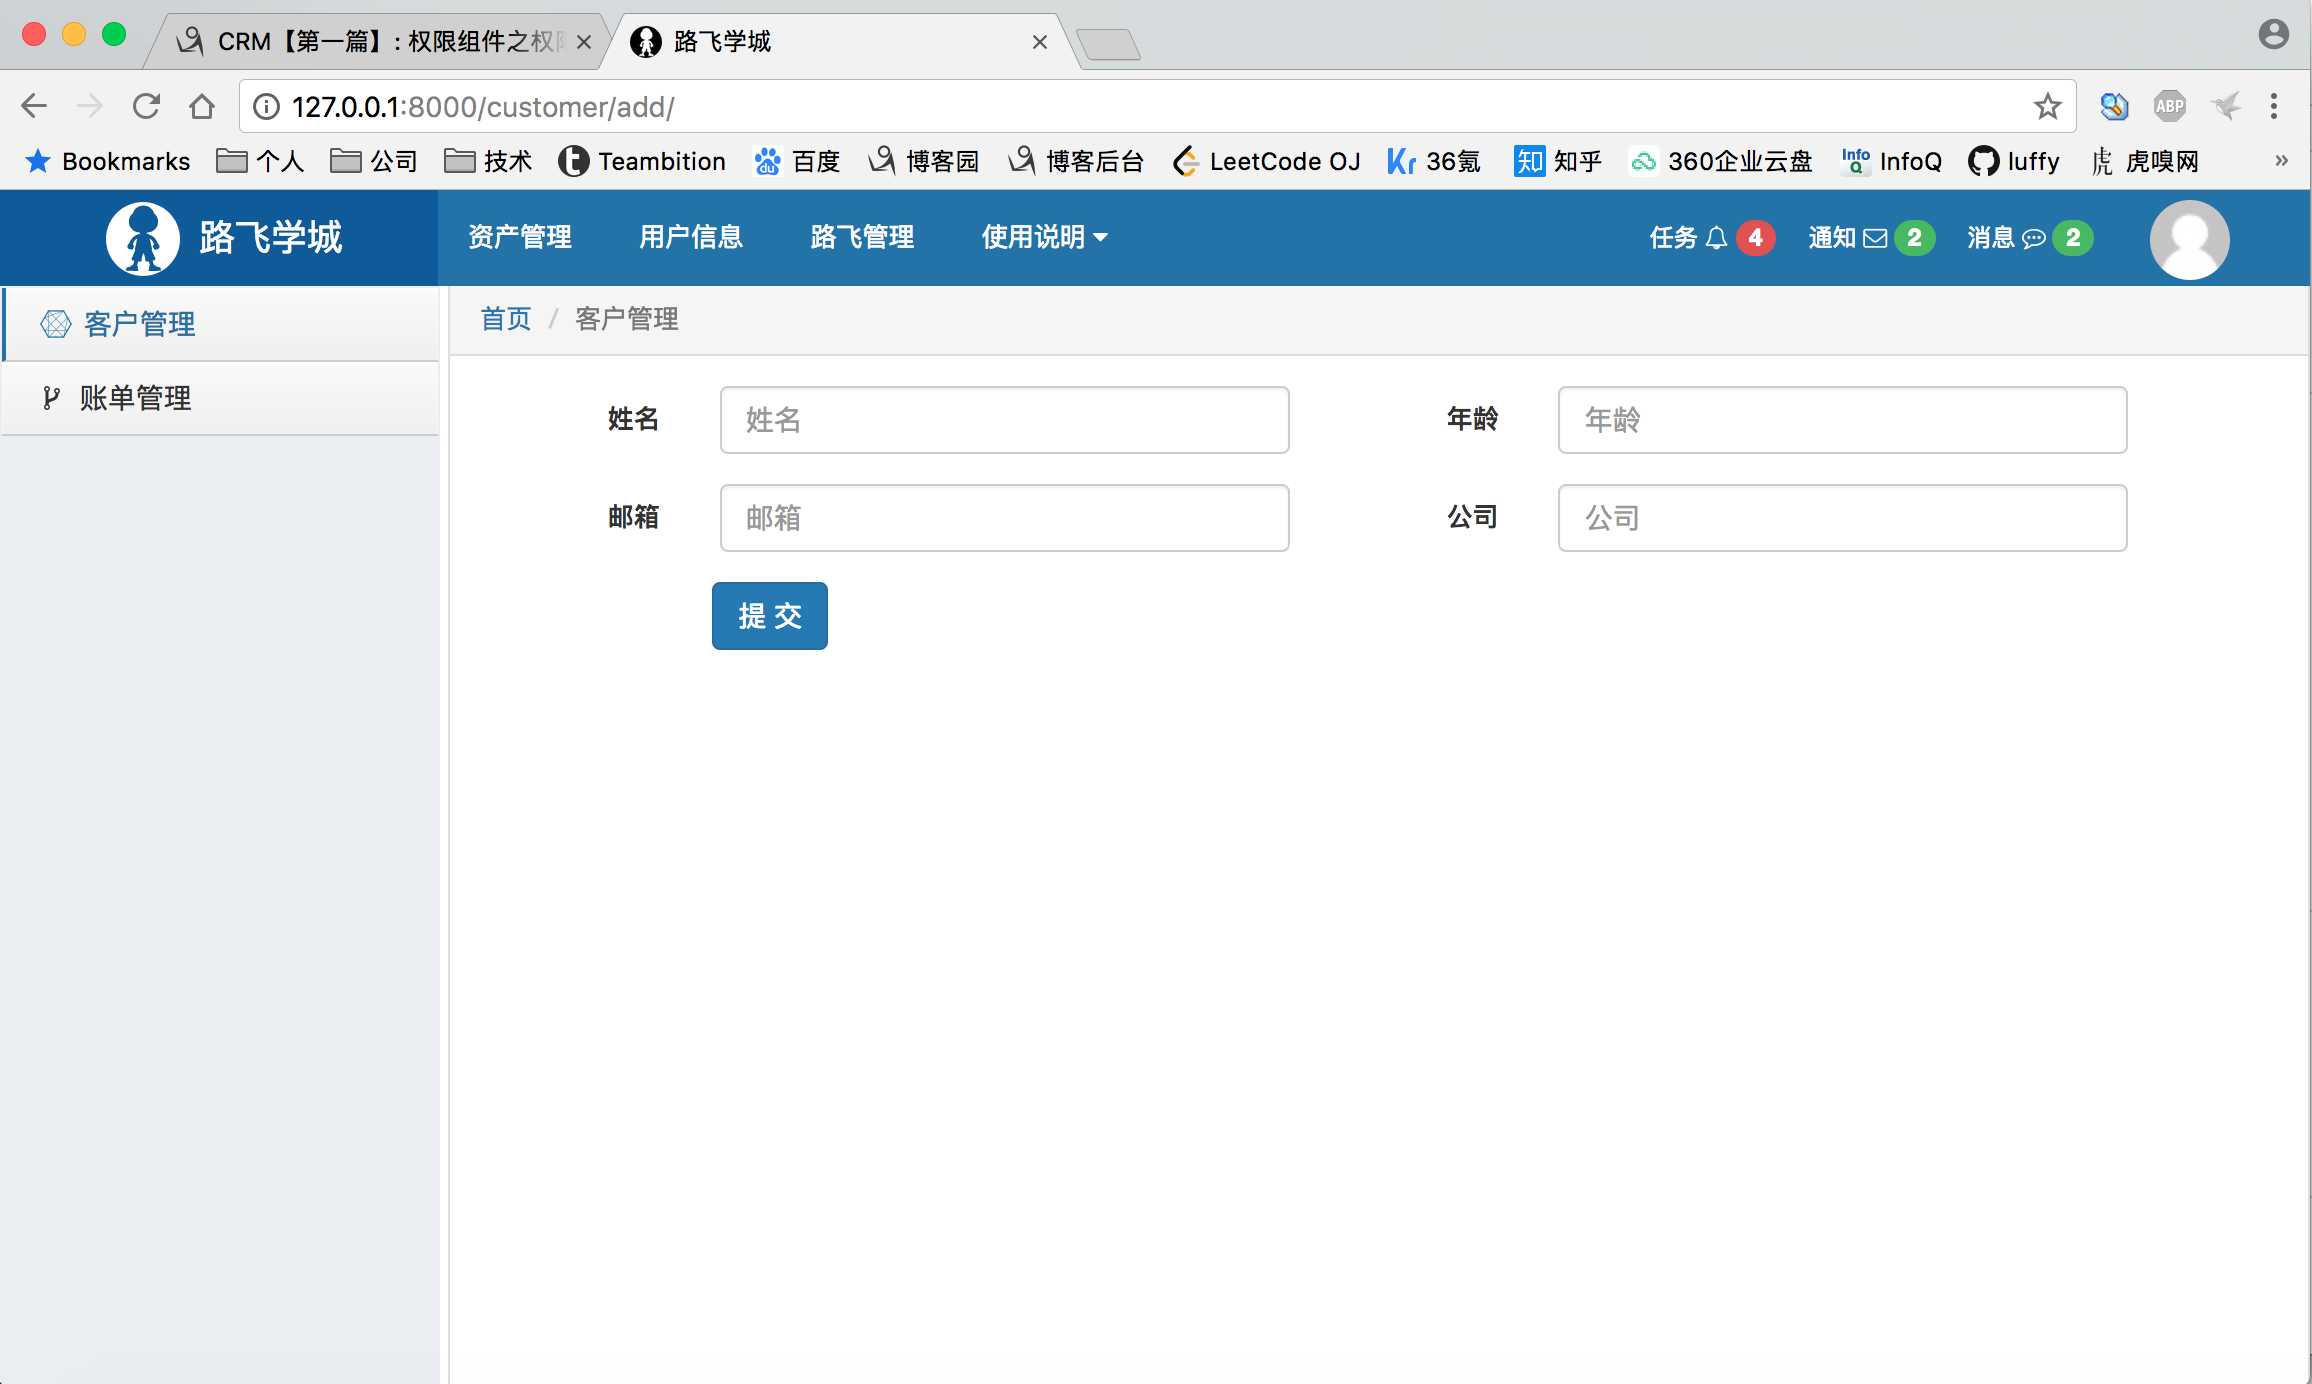Bookmark this page with the star icon

pyautogui.click(x=2046, y=106)
